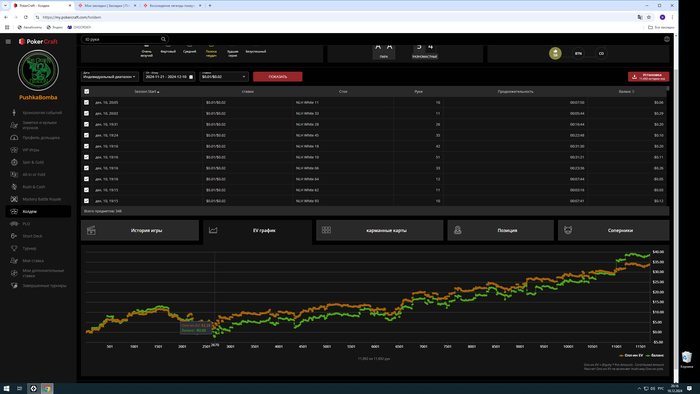The image size is (700, 394).
Task: Switch to История игры tab
Action: (140, 230)
